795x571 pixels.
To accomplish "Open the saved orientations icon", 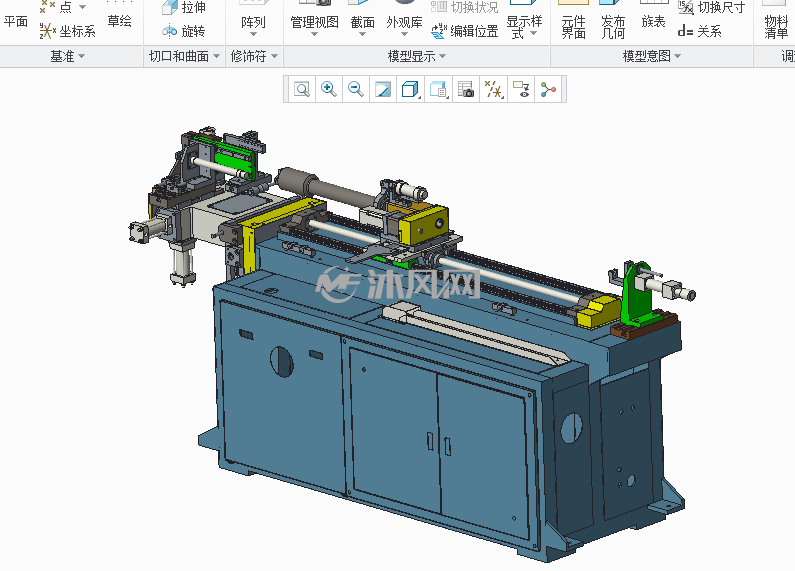I will (x=438, y=90).
